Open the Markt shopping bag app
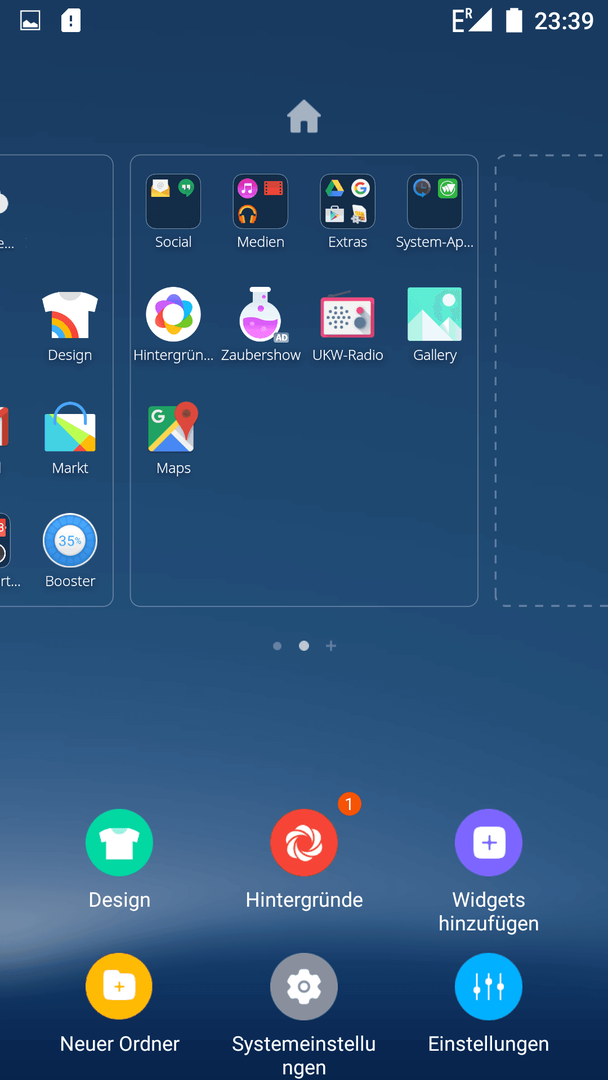Image resolution: width=608 pixels, height=1080 pixels. click(x=70, y=427)
